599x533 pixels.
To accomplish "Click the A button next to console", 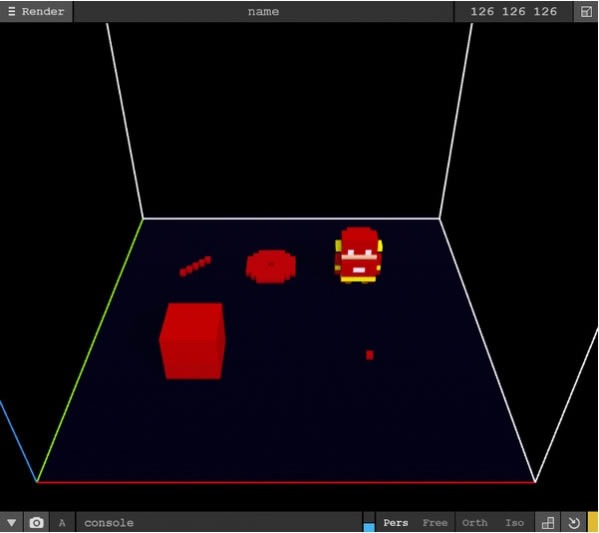I will pyautogui.click(x=62, y=522).
